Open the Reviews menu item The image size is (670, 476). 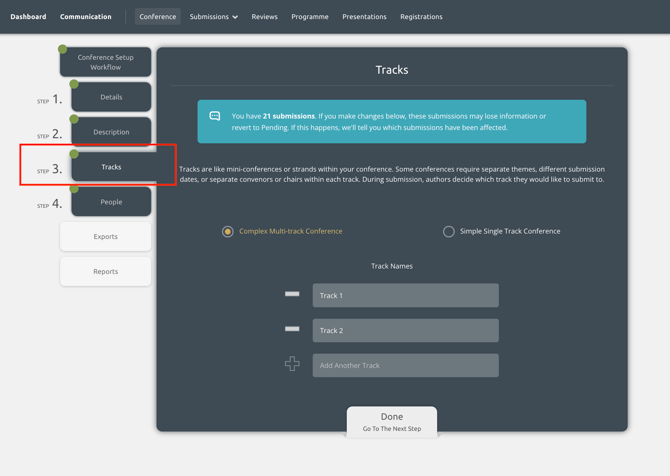click(264, 17)
